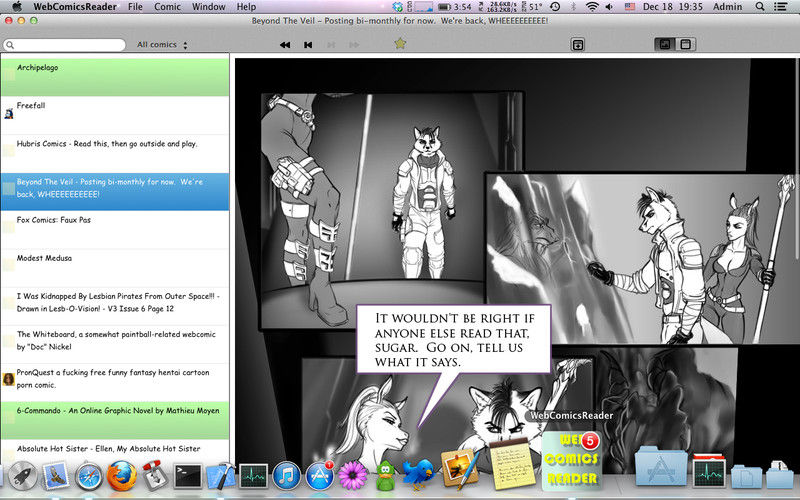
Task: Go to previous comic strip button
Action: pyautogui.click(x=308, y=45)
